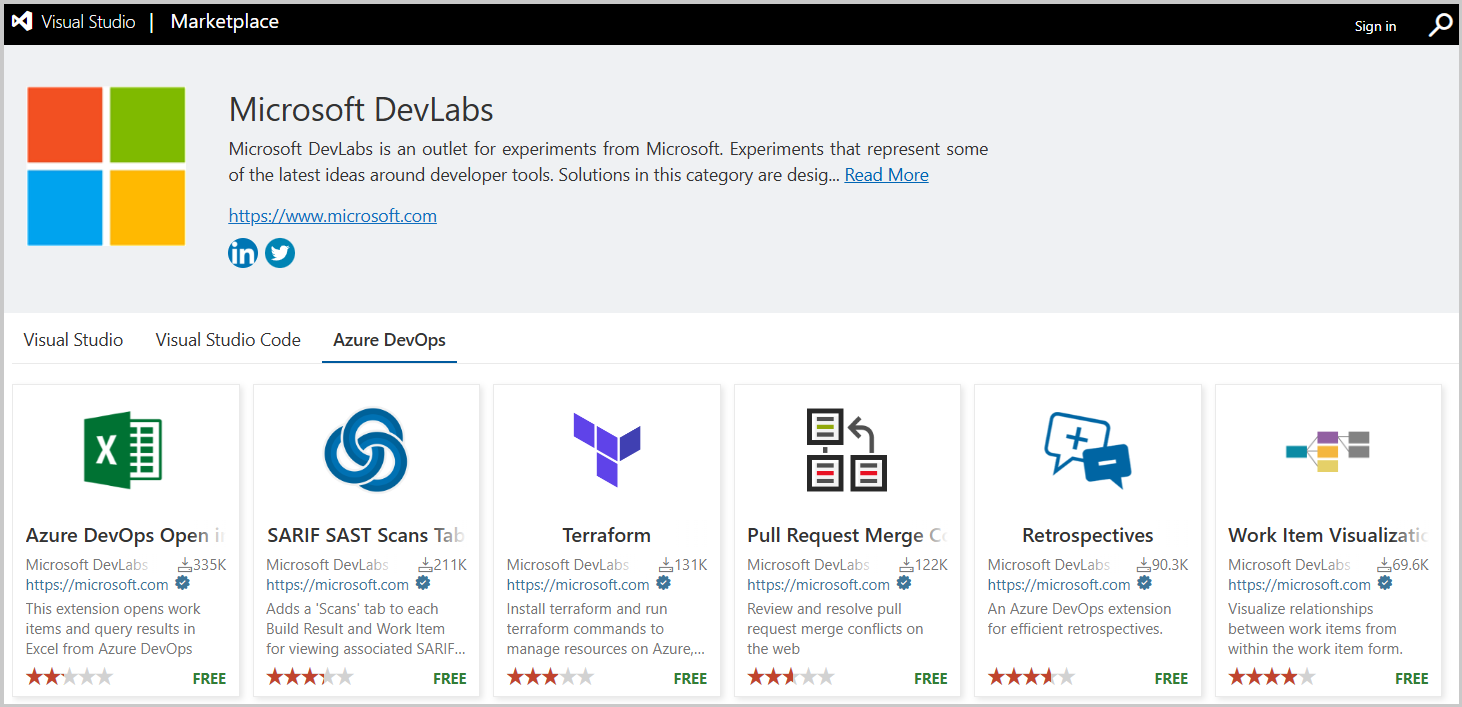The image size is (1462, 707).
Task: Click the Marketplace header link
Action: click(x=224, y=22)
